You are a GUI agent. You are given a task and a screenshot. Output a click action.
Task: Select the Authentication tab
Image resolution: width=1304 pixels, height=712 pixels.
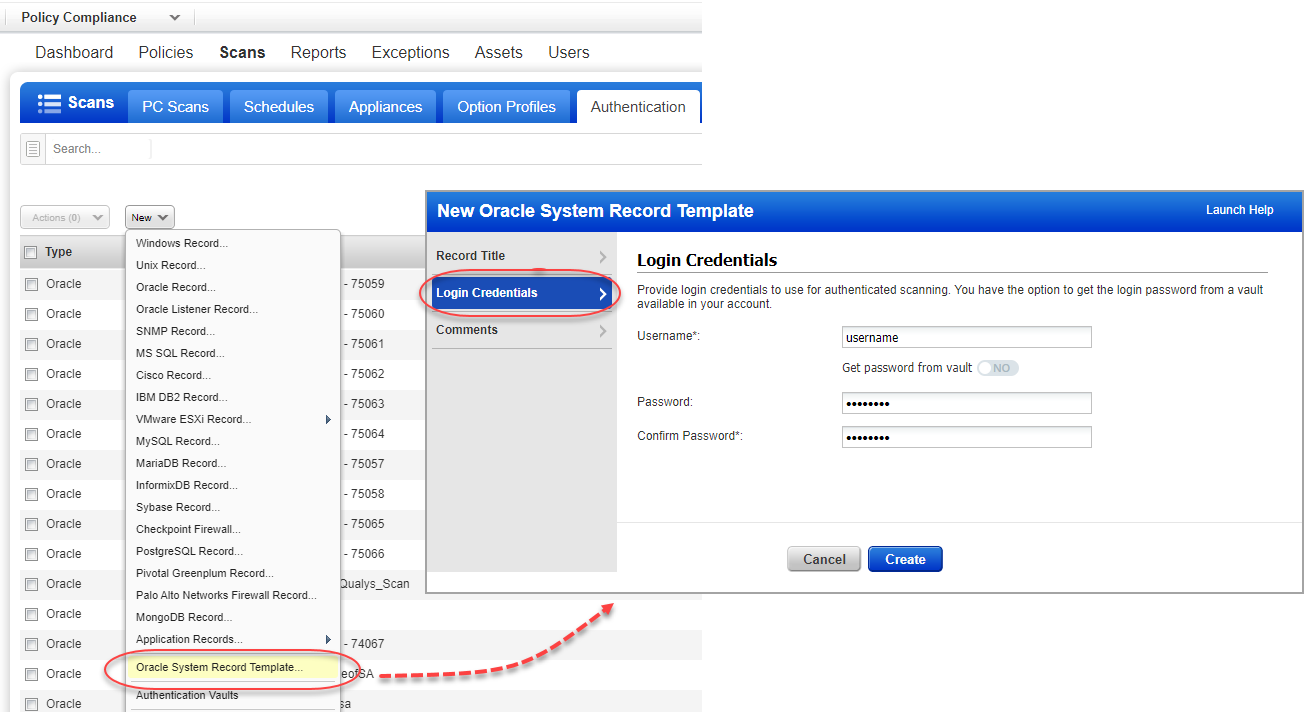tap(638, 107)
